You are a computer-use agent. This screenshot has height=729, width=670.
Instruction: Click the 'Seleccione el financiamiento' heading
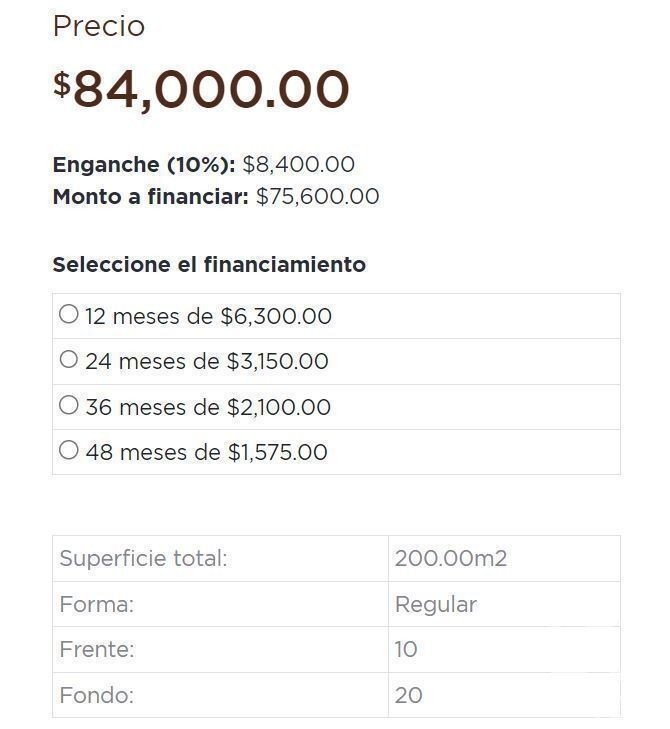tap(209, 265)
